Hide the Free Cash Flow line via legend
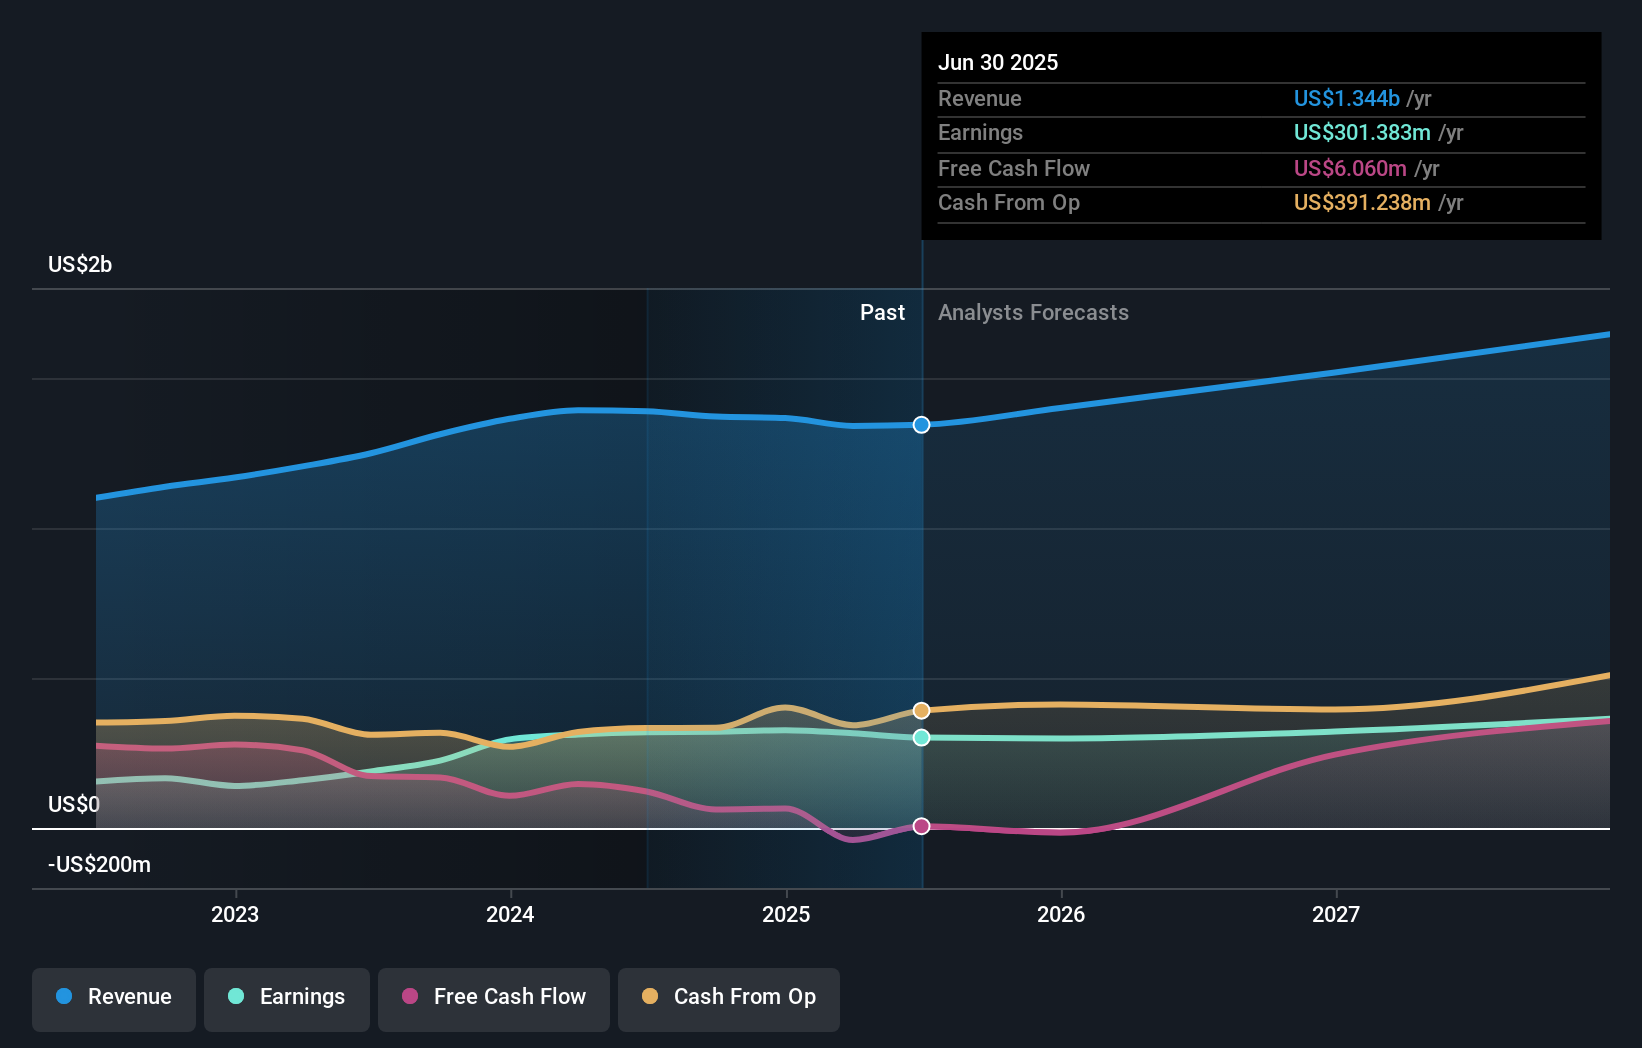 click(x=494, y=997)
